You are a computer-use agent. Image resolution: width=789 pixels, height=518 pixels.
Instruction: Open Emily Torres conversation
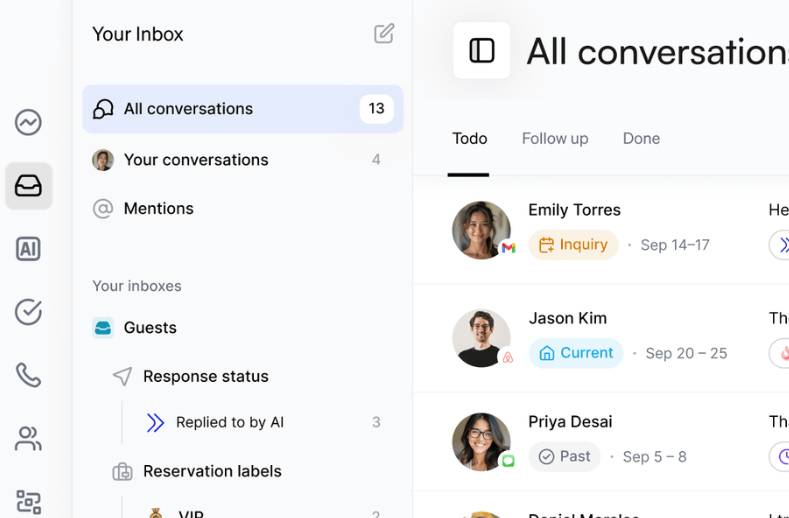point(601,231)
